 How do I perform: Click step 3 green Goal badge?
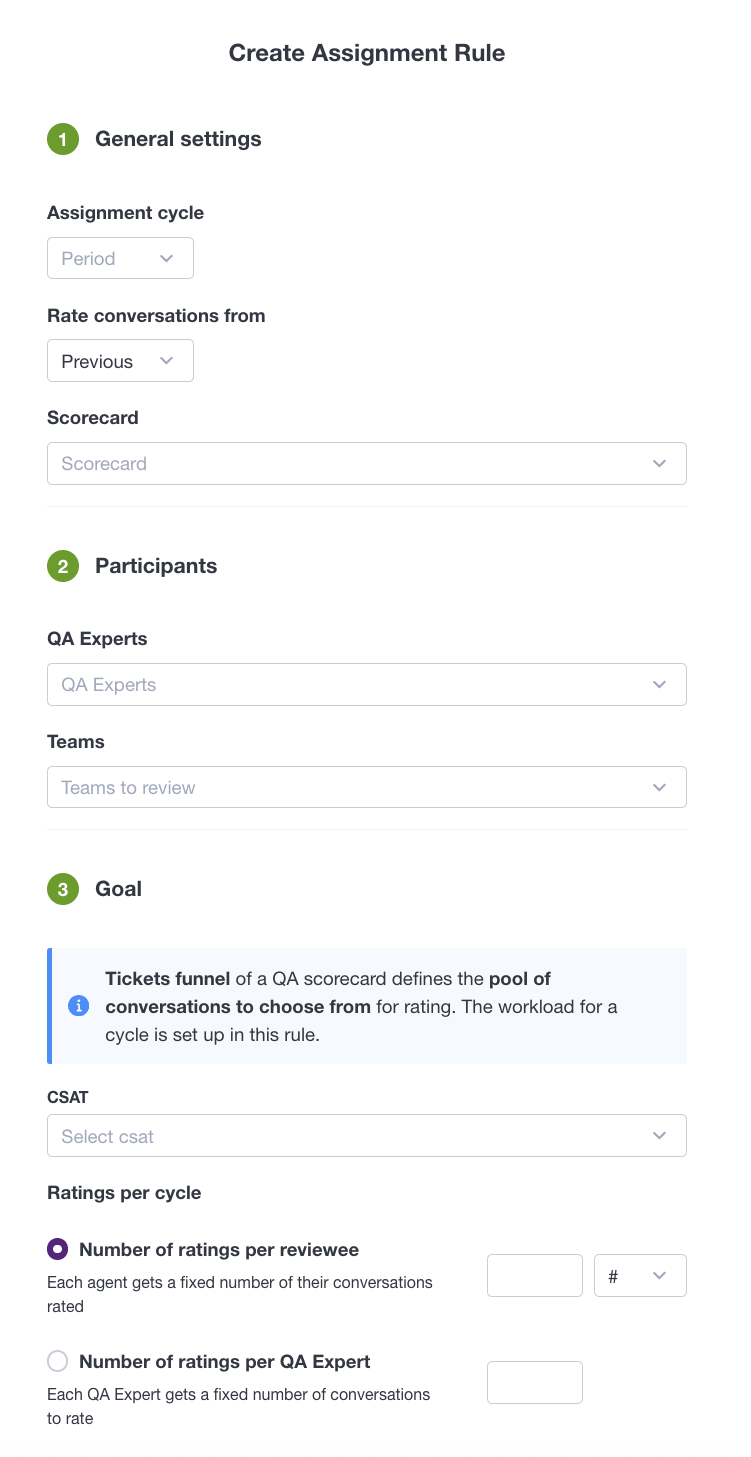pyautogui.click(x=63, y=889)
